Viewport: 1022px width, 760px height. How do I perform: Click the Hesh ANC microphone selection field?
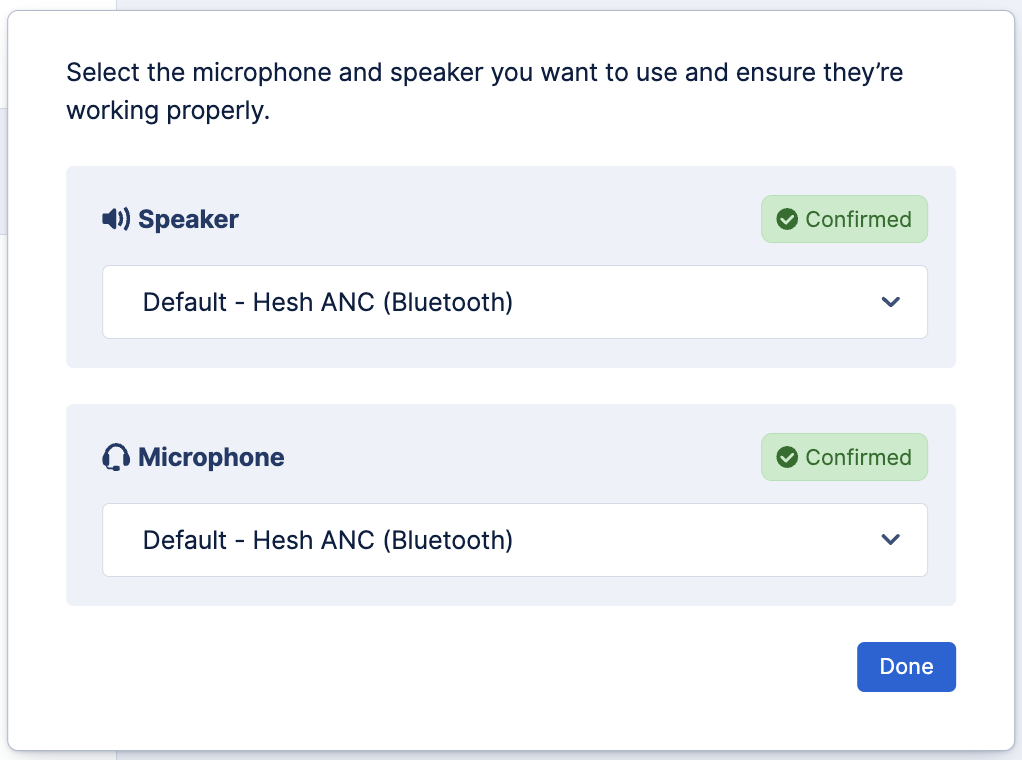(x=514, y=540)
